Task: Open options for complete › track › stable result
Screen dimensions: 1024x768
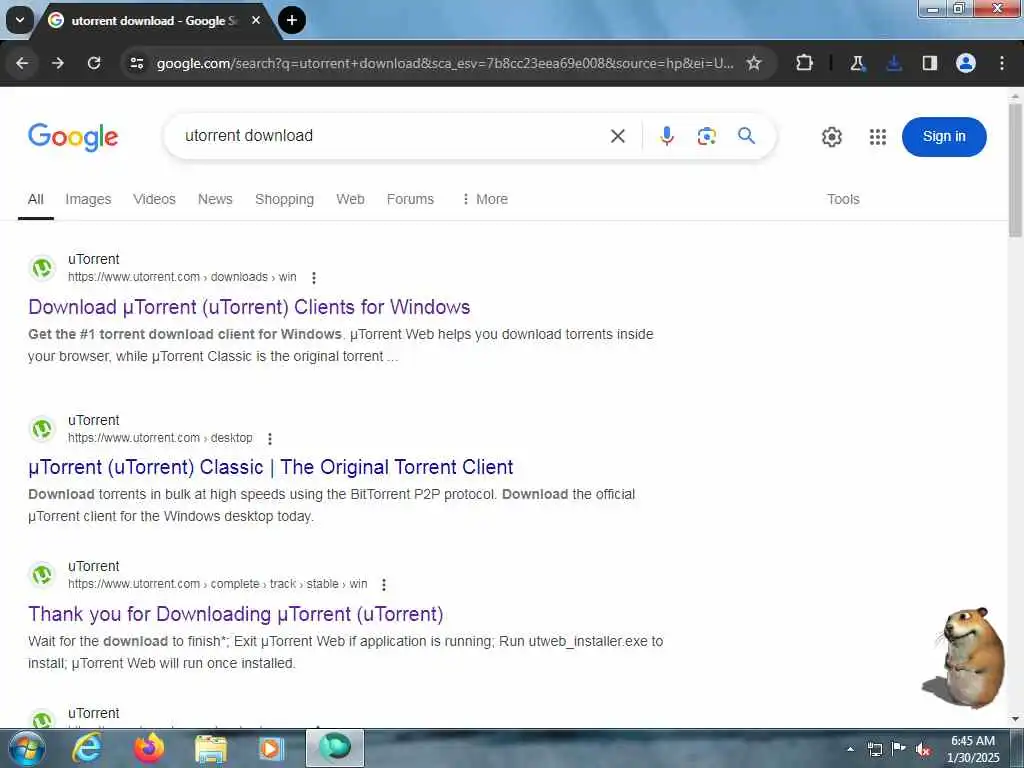Action: (x=384, y=584)
